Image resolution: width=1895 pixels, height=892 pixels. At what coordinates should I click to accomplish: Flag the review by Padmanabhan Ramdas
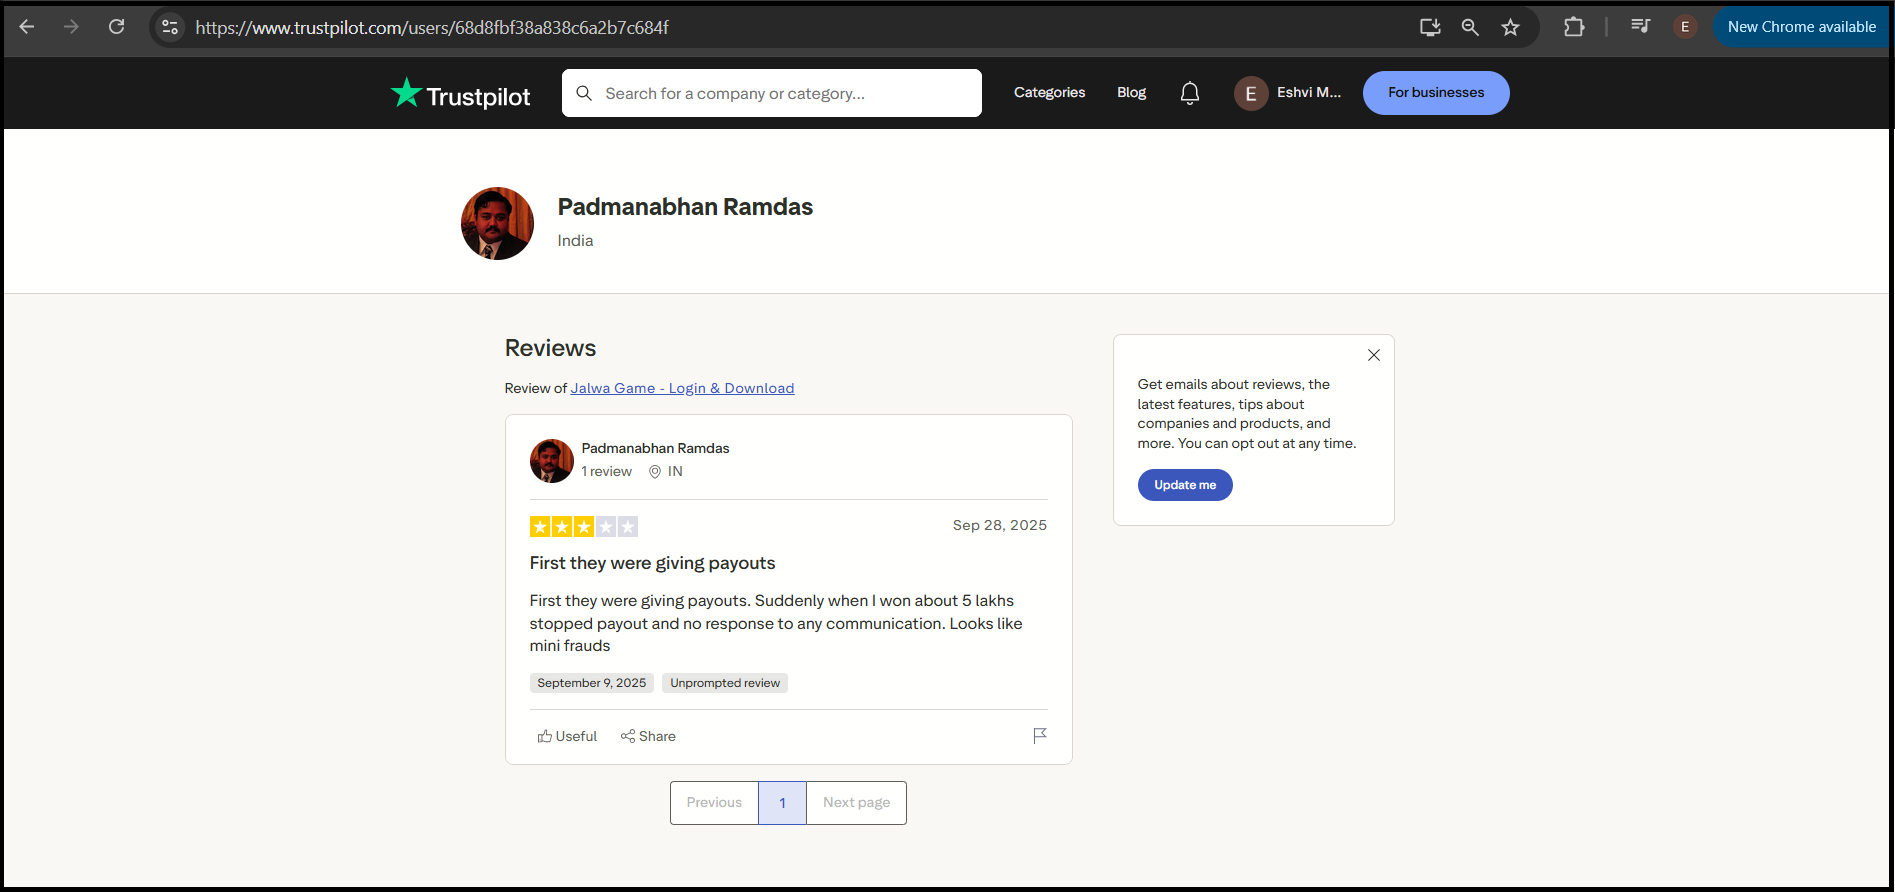point(1039,736)
